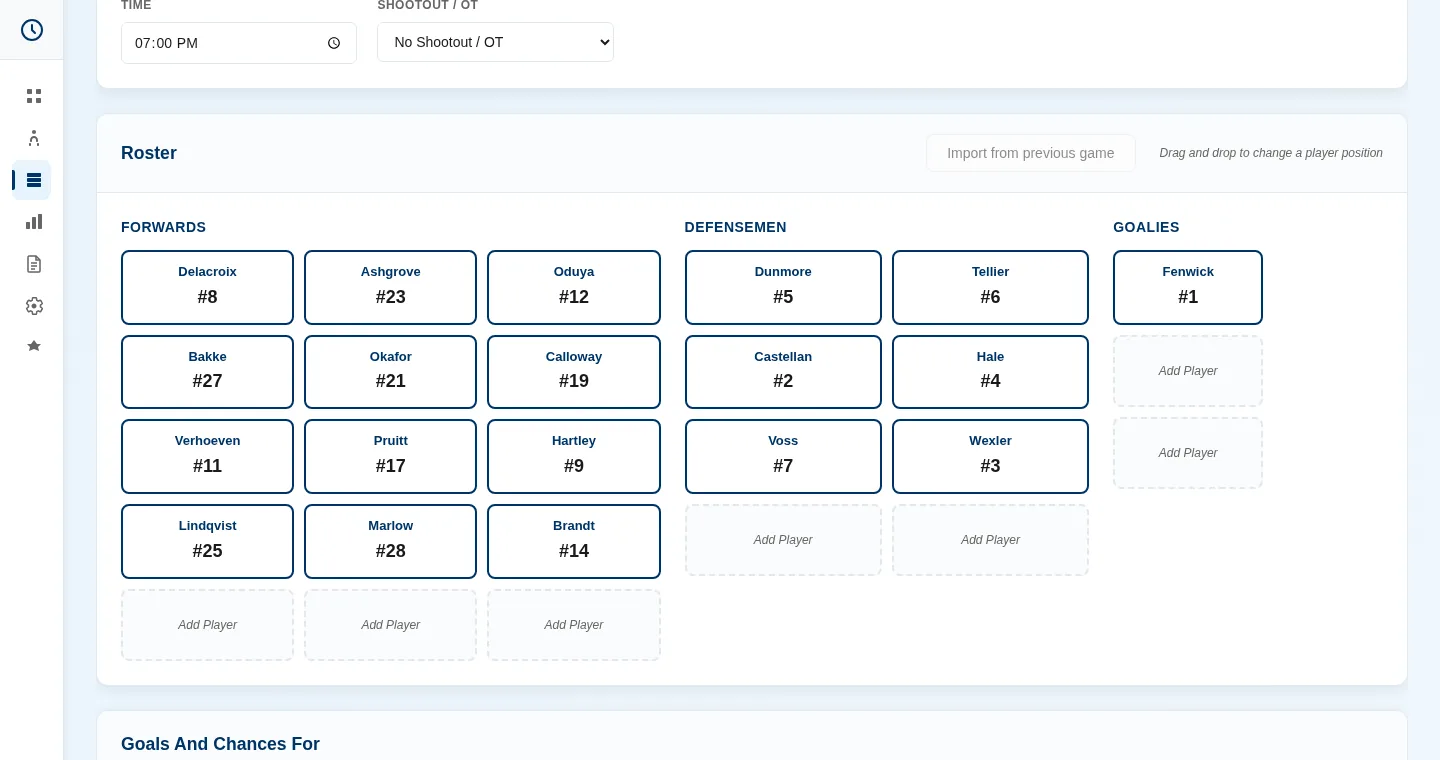Select the Brandt #14 forward card
This screenshot has width=1440, height=760.
[574, 541]
